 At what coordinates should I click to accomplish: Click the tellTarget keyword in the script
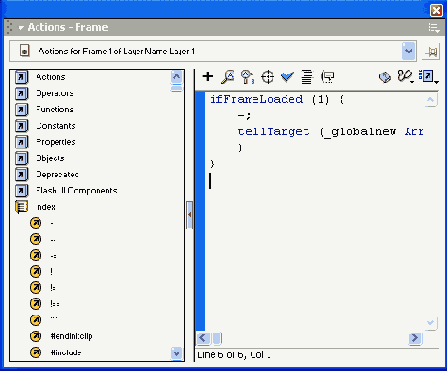coord(273,131)
